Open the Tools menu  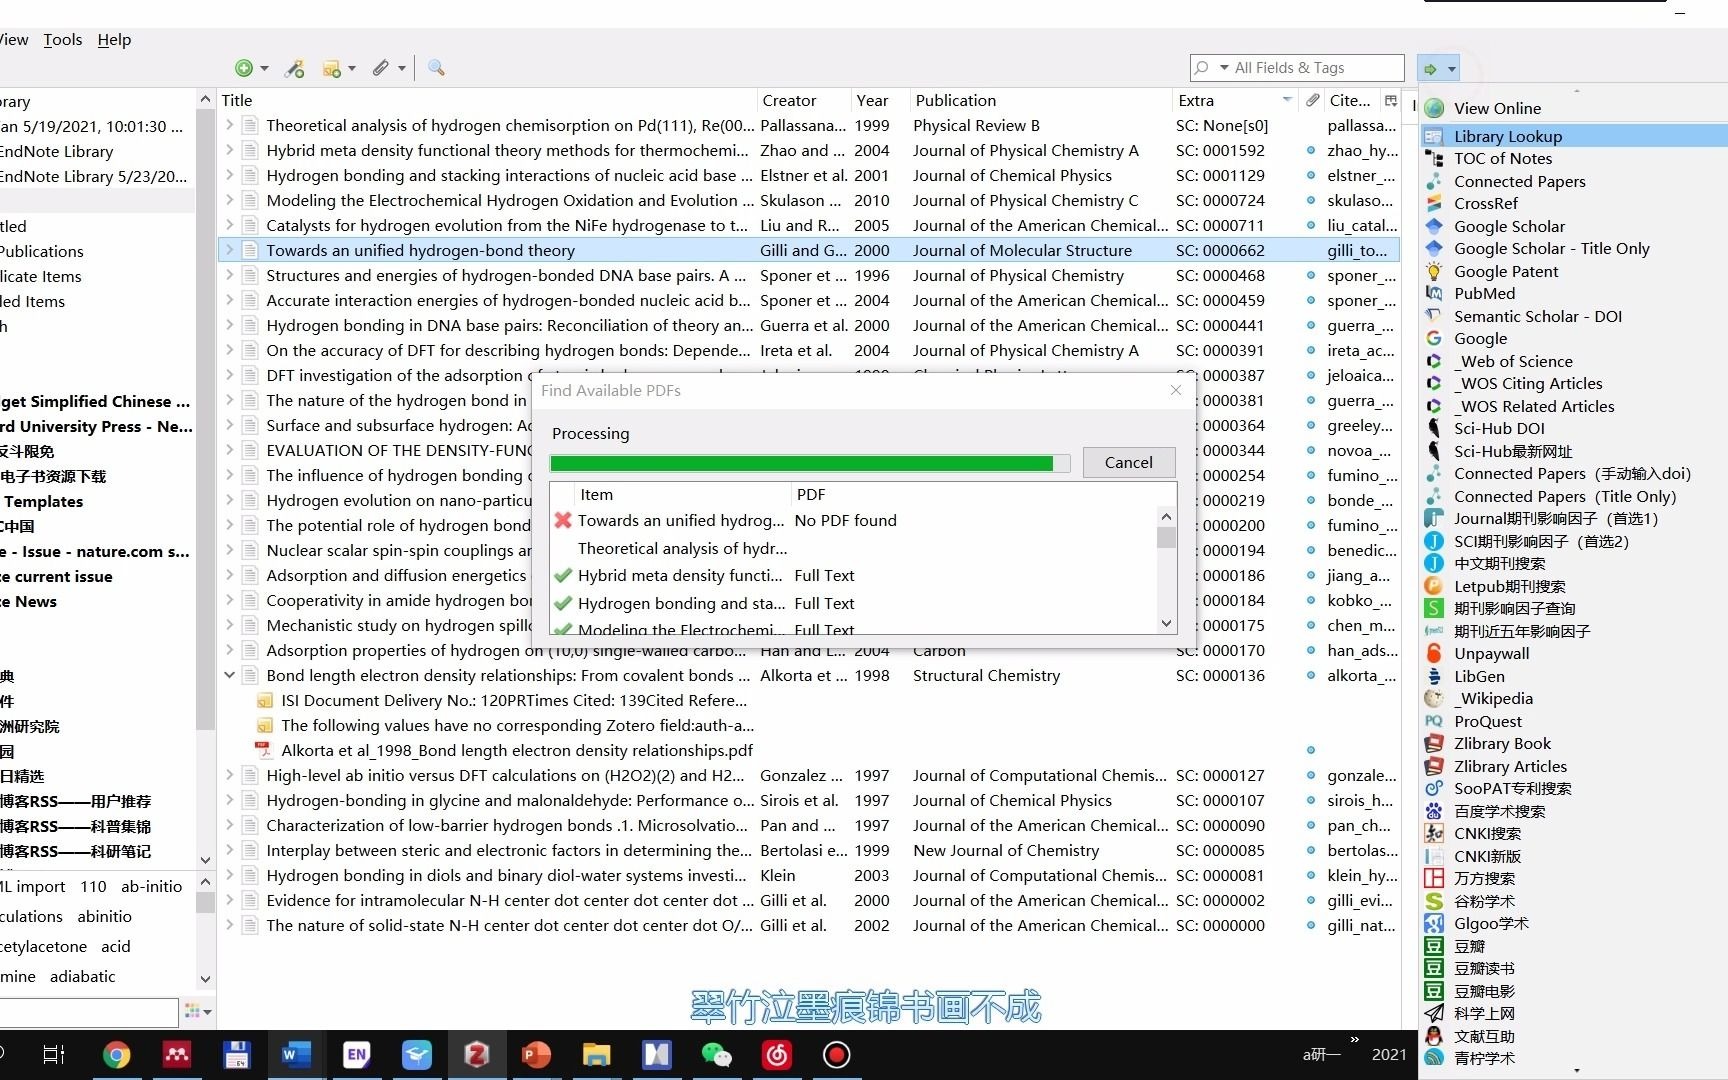[x=62, y=39]
